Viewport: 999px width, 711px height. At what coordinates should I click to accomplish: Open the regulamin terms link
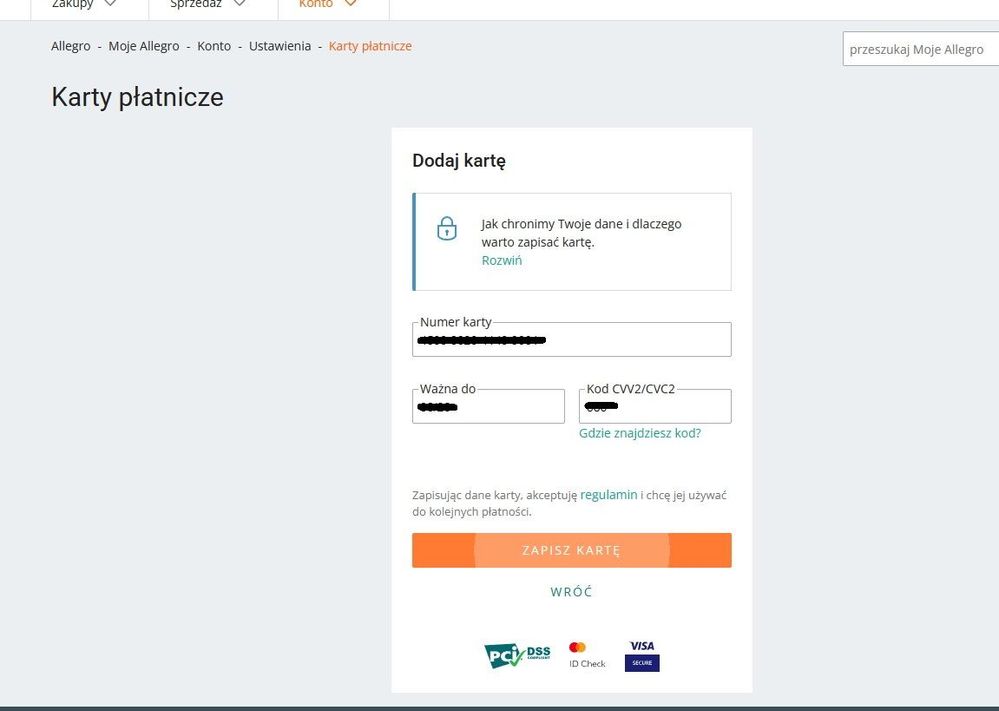click(608, 495)
